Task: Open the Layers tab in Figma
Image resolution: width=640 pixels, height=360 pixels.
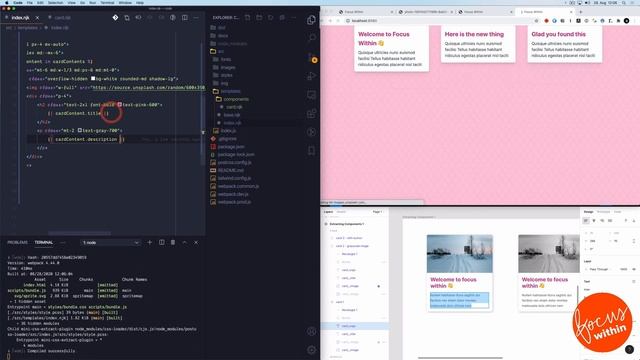Action: 328,212
